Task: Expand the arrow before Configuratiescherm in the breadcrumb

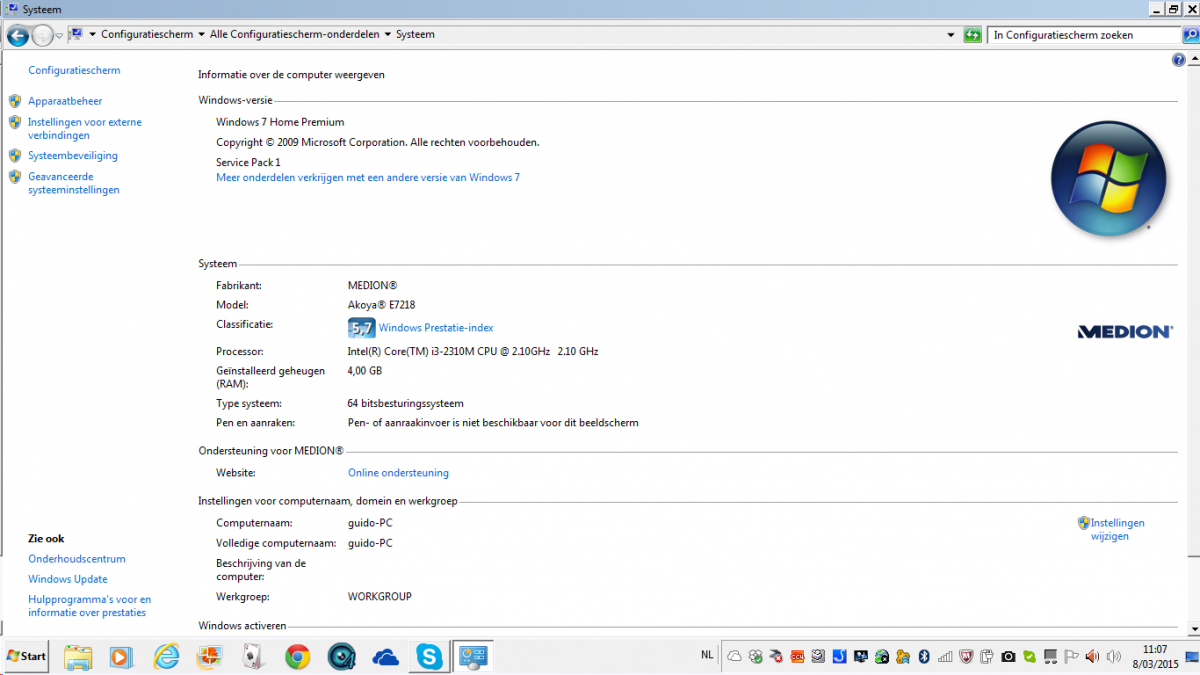Action: [92, 34]
